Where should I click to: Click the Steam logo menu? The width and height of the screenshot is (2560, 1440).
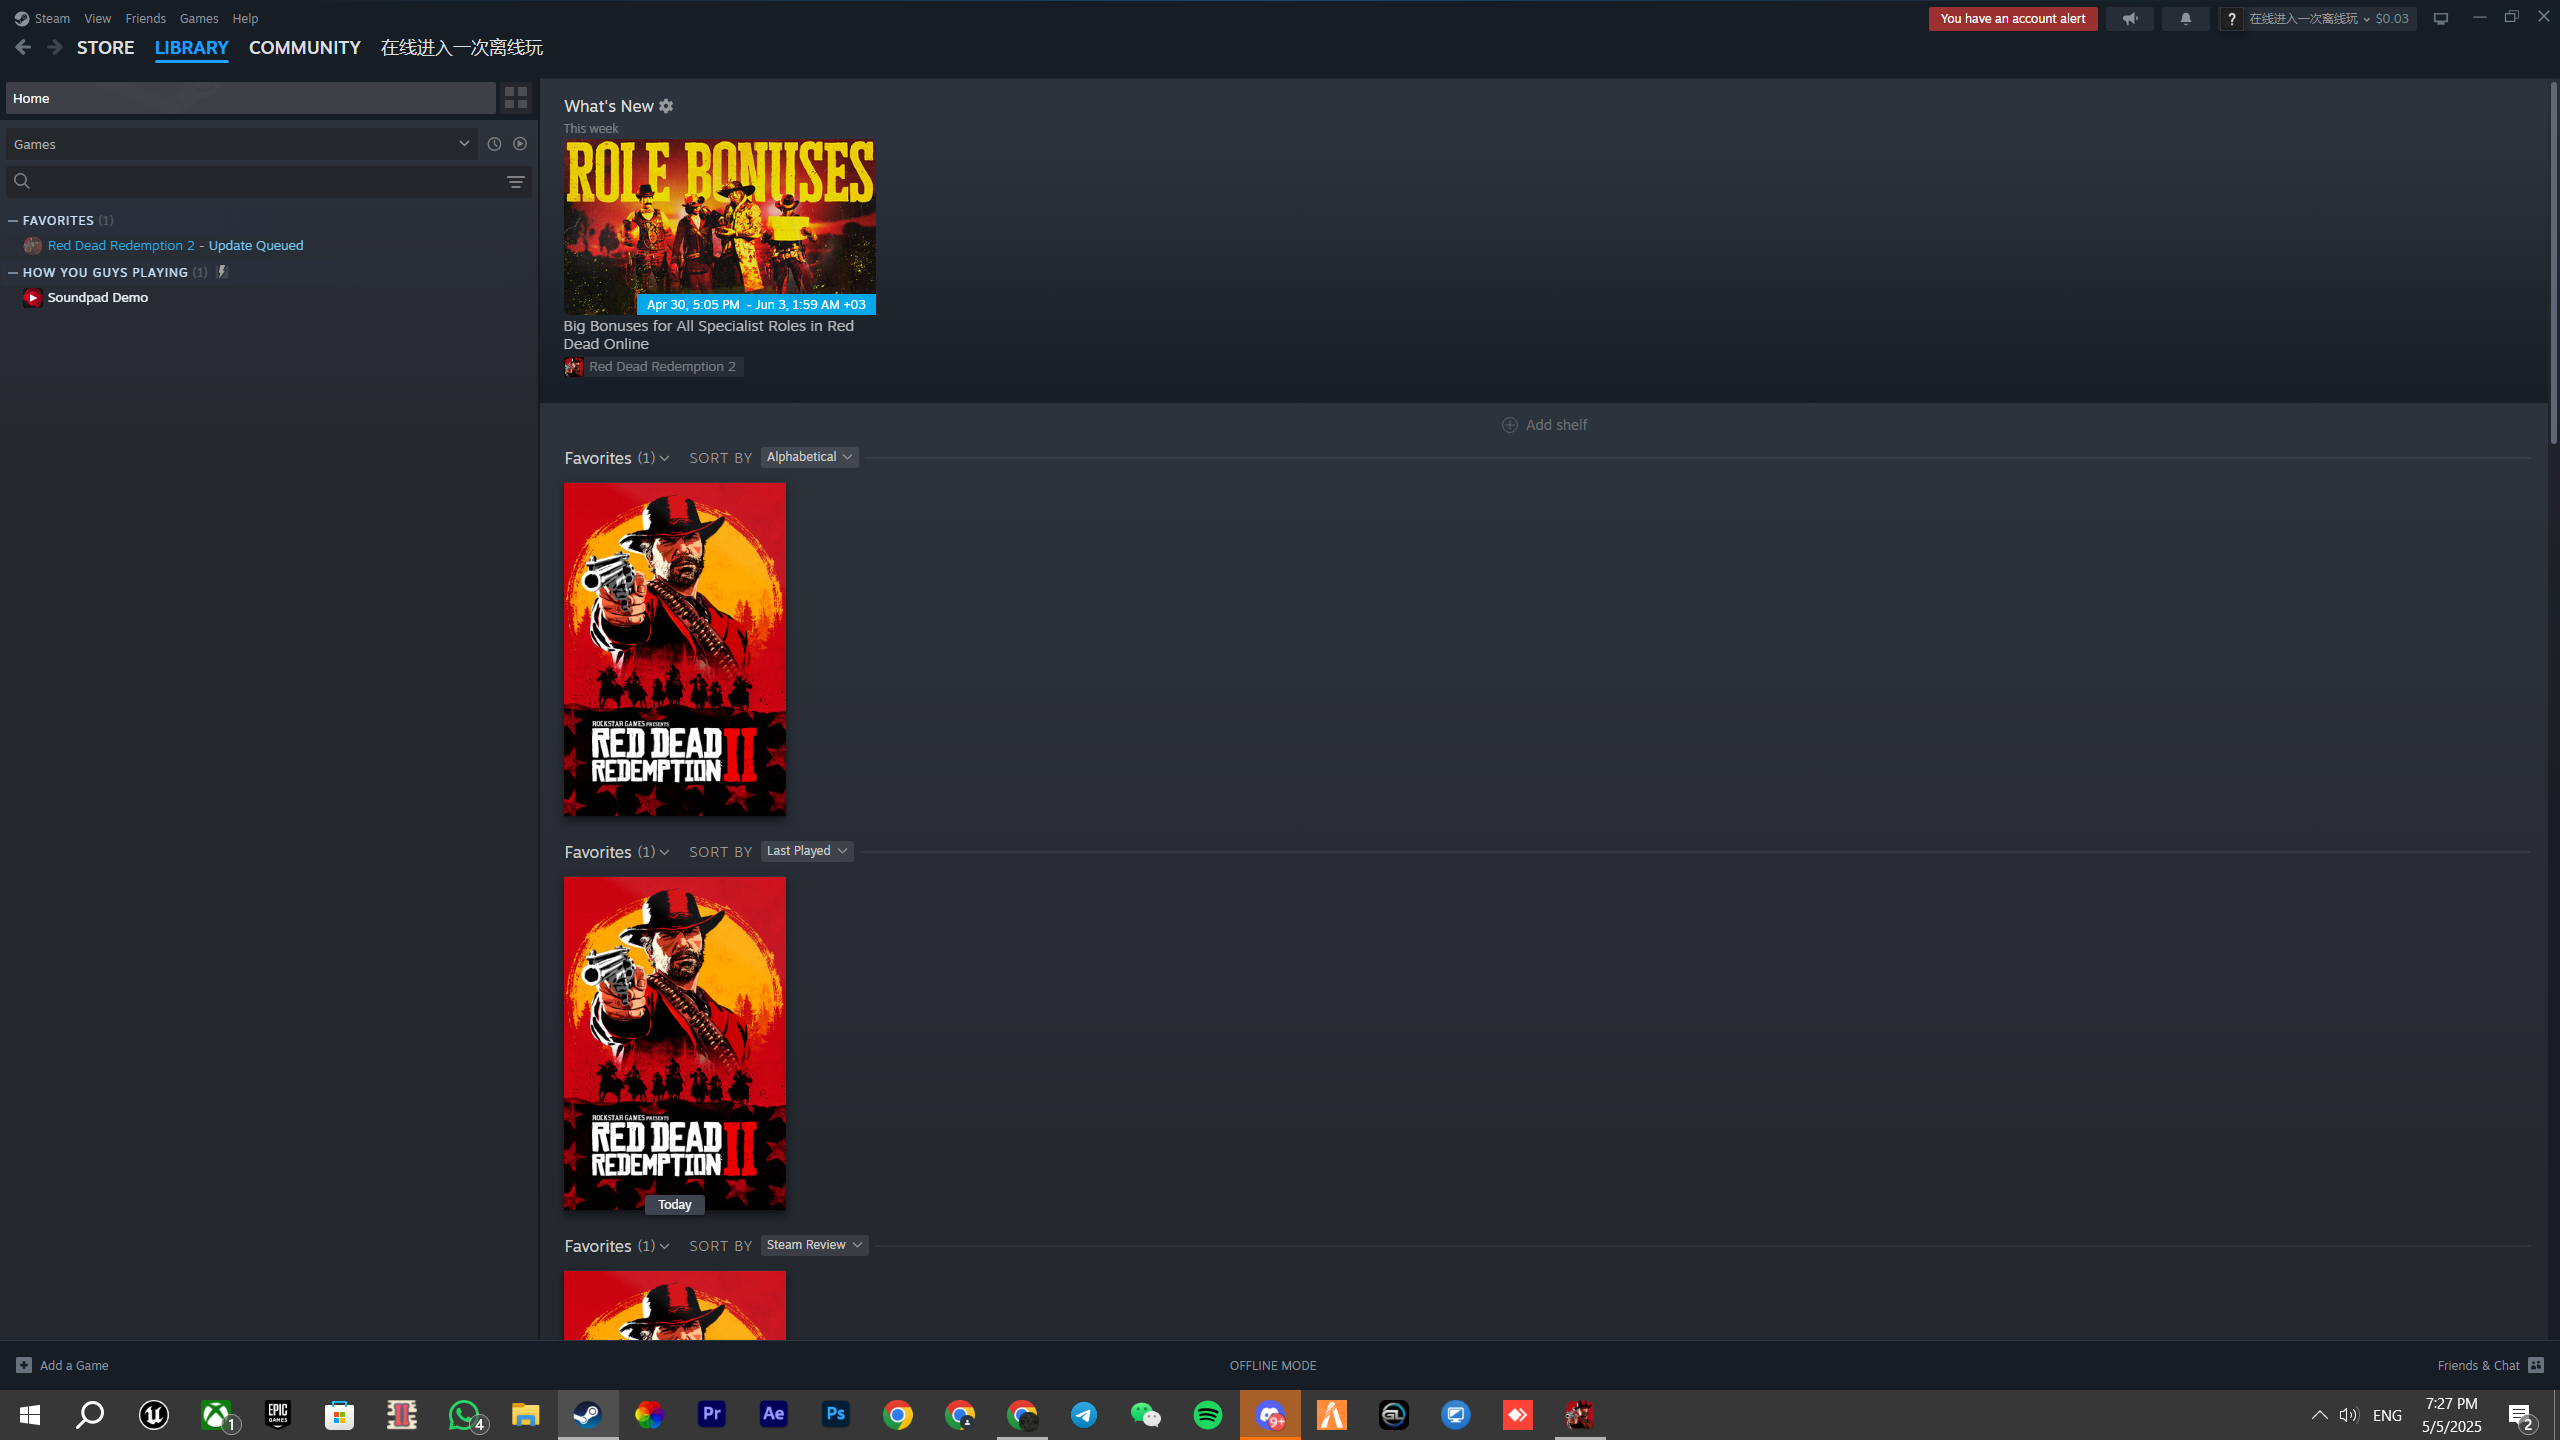[42, 18]
